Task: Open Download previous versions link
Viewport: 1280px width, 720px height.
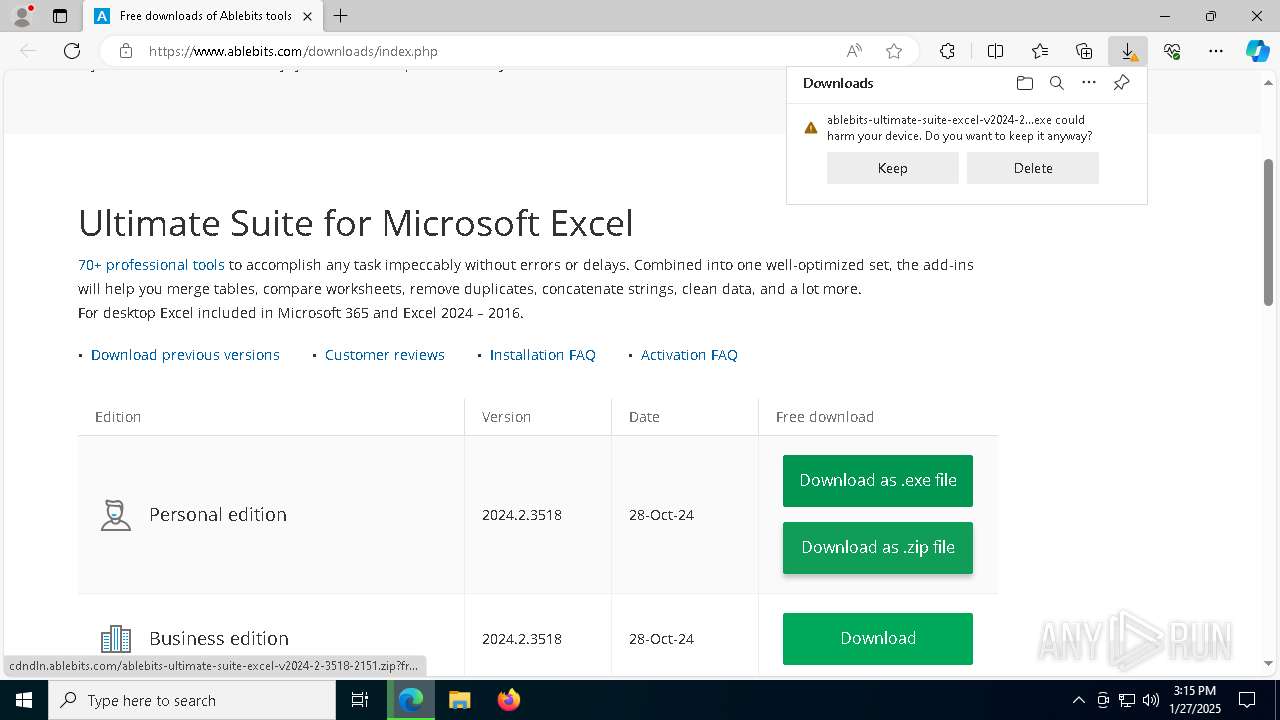Action: (x=185, y=355)
